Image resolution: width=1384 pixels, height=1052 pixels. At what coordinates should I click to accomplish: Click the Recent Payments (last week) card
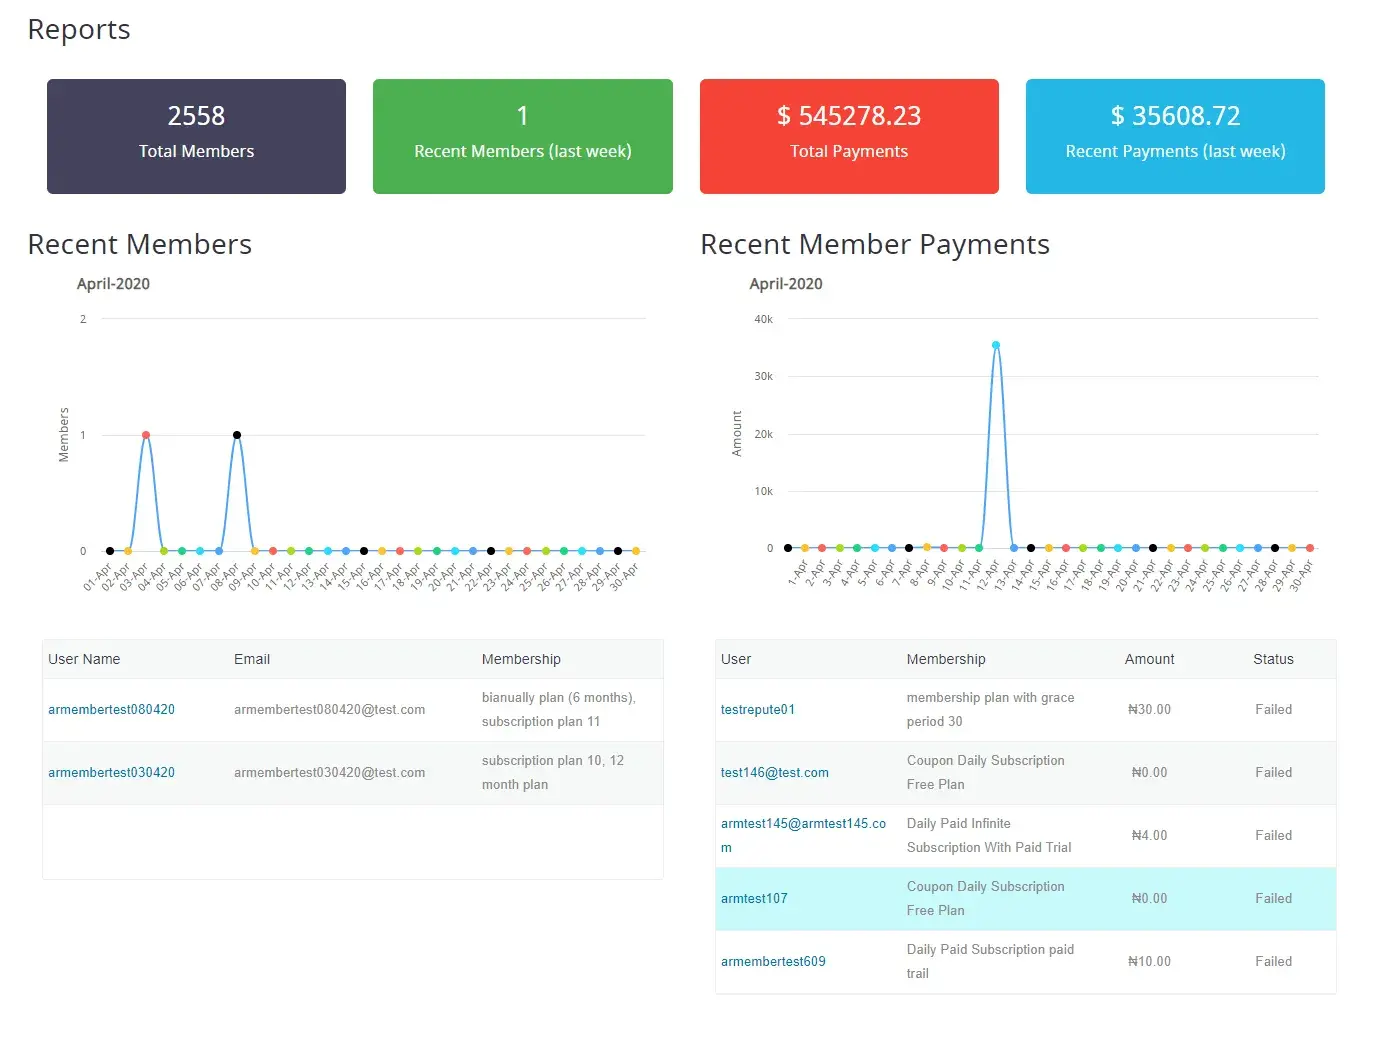click(x=1175, y=136)
